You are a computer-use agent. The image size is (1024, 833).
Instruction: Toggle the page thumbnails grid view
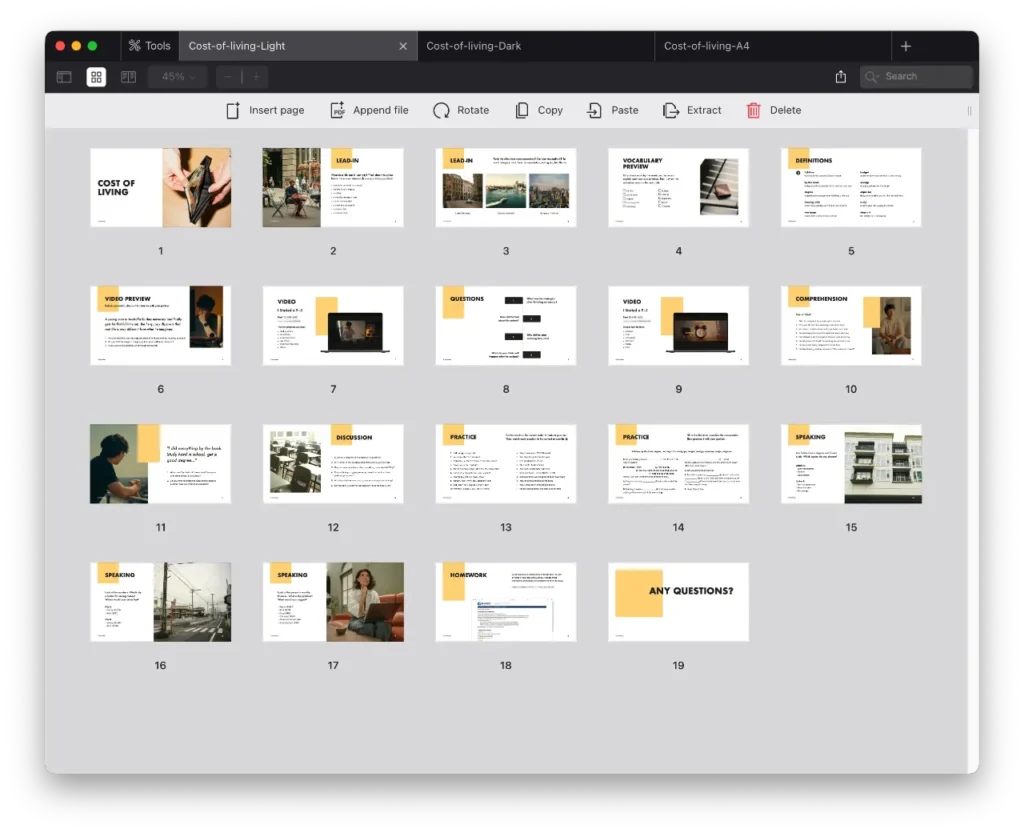[96, 77]
